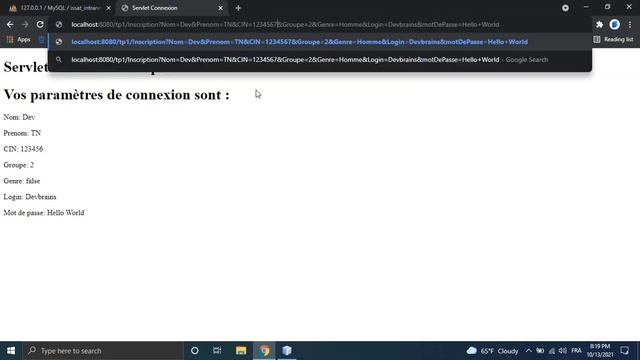Image resolution: width=640 pixels, height=360 pixels.
Task: Open the Chrome three-dot menu
Action: click(x=630, y=24)
